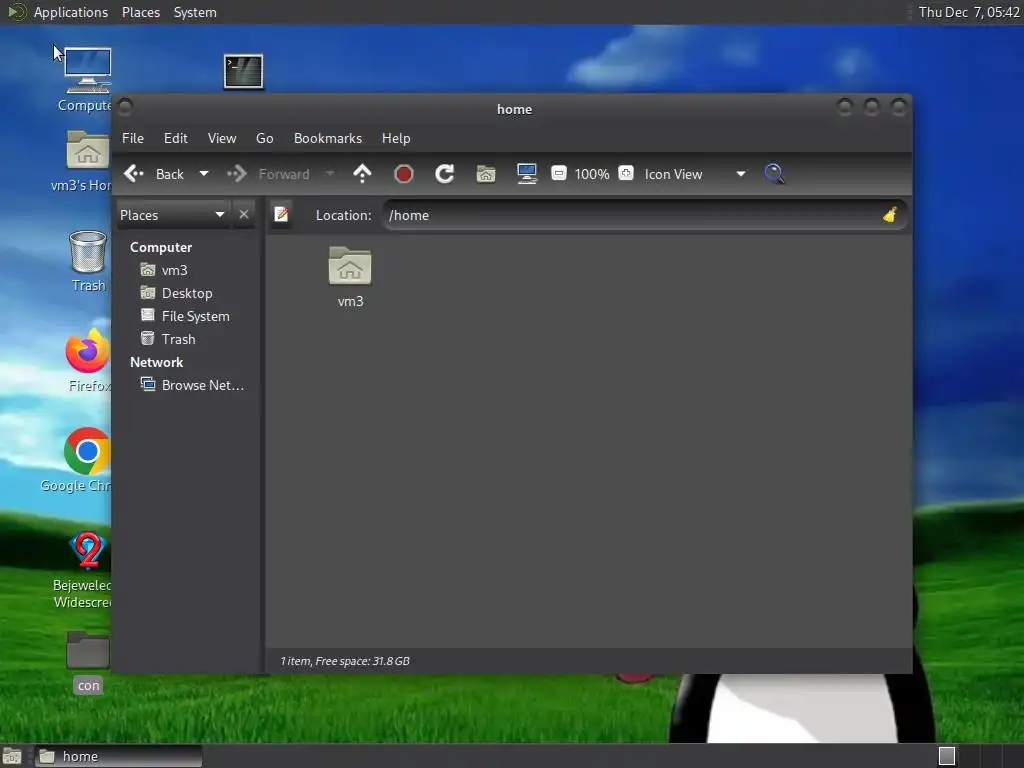Click the Network heading in the sidebar
This screenshot has height=768, width=1024.
coord(156,362)
